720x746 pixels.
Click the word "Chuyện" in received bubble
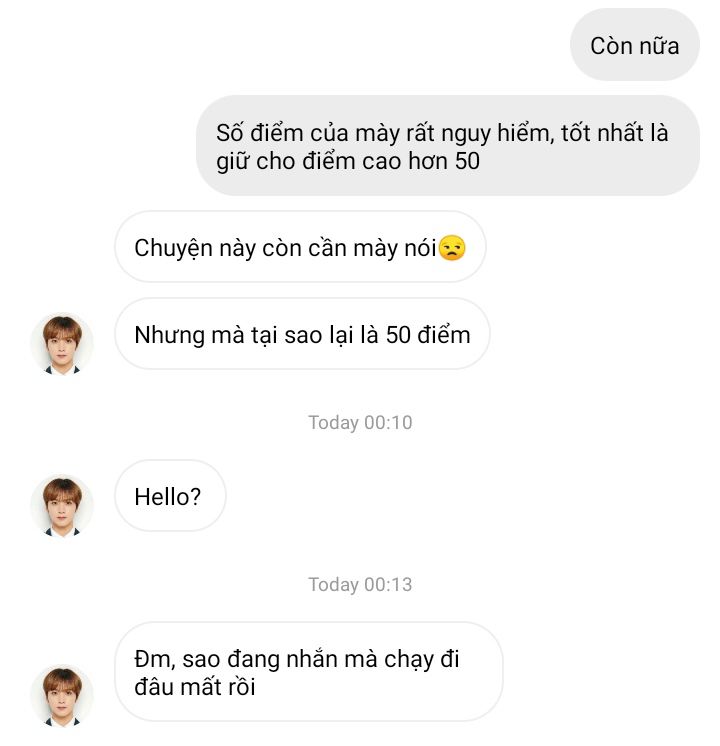(x=174, y=248)
